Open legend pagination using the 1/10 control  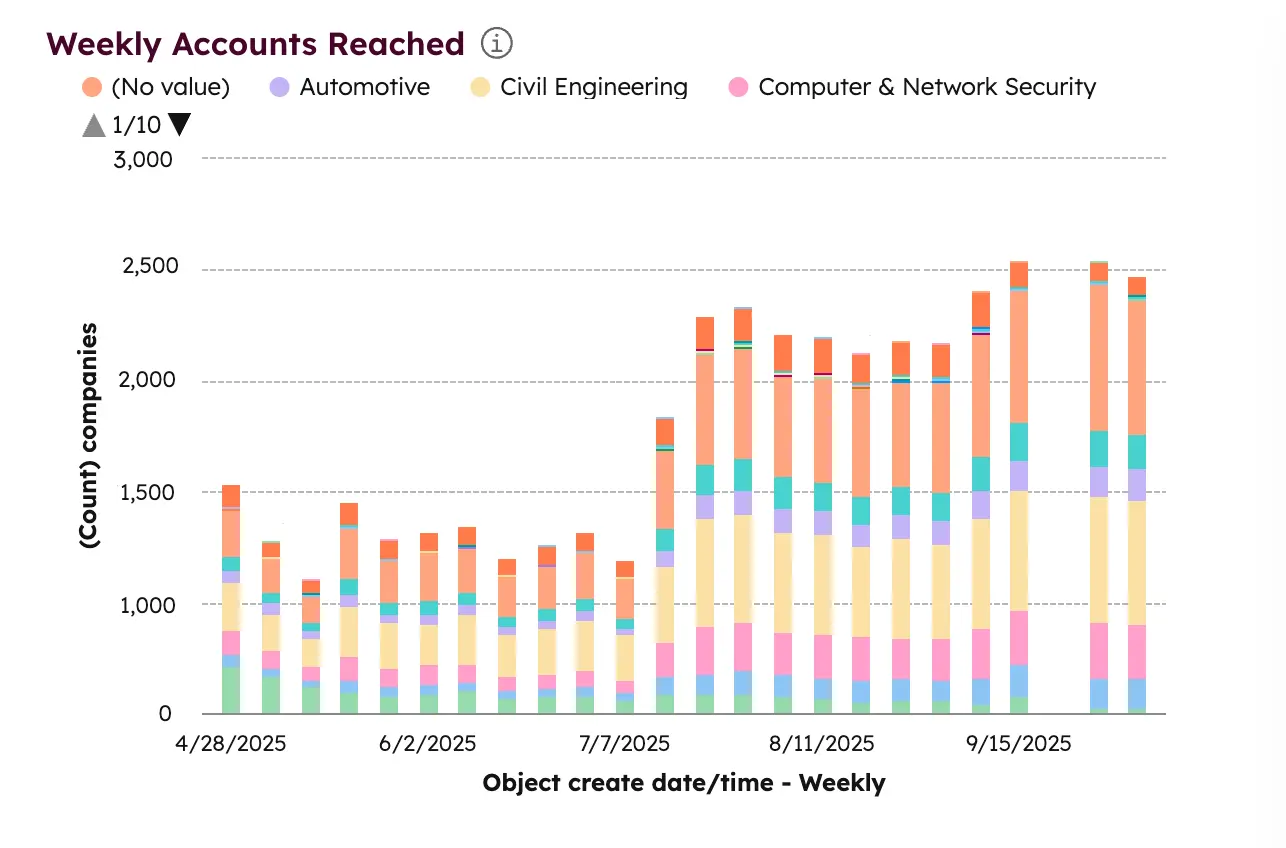point(135,124)
